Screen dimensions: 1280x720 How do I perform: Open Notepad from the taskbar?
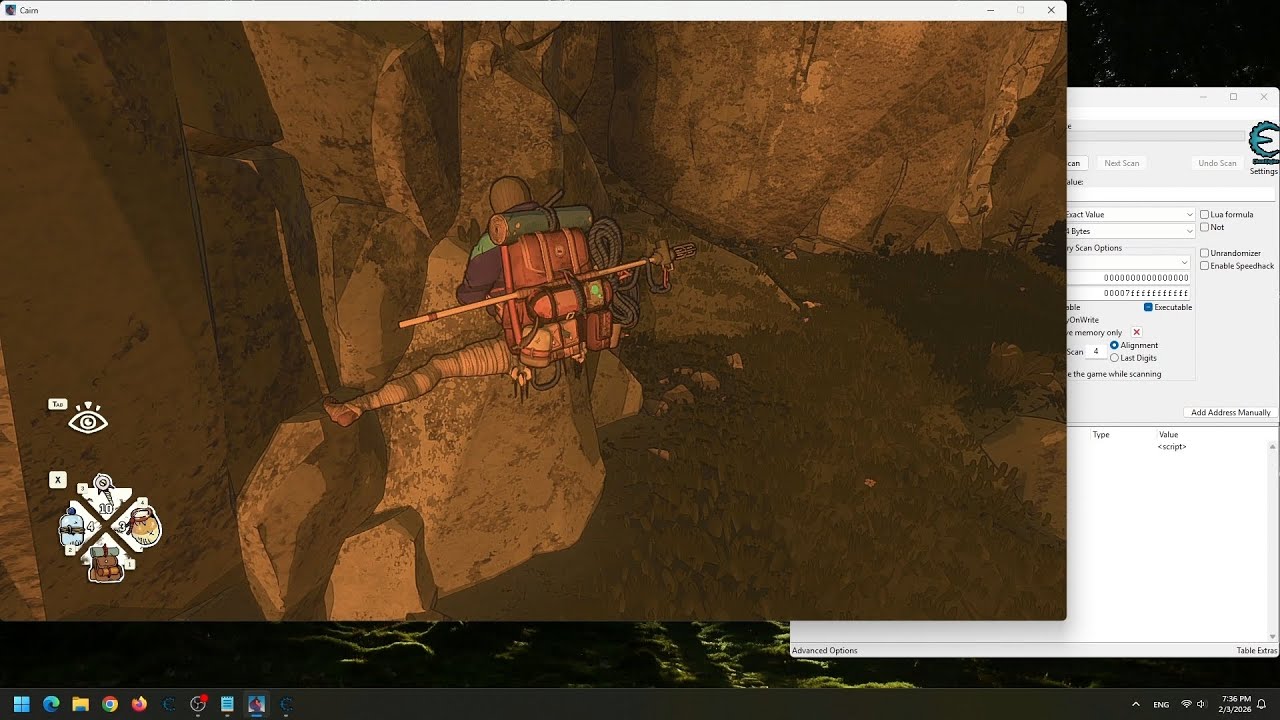click(227, 704)
